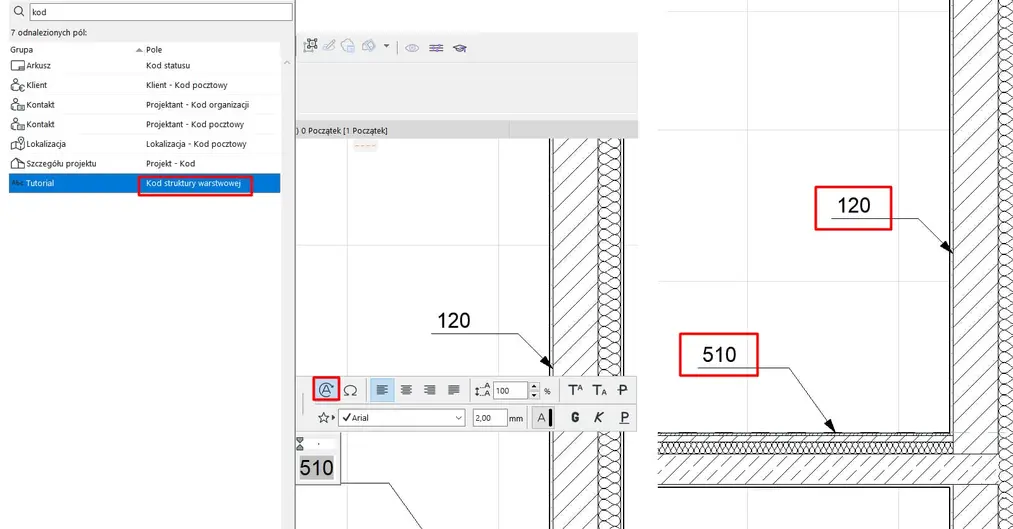Toggle bold (G) formatting
Viewport: 1013px width, 529px height.
[575, 418]
